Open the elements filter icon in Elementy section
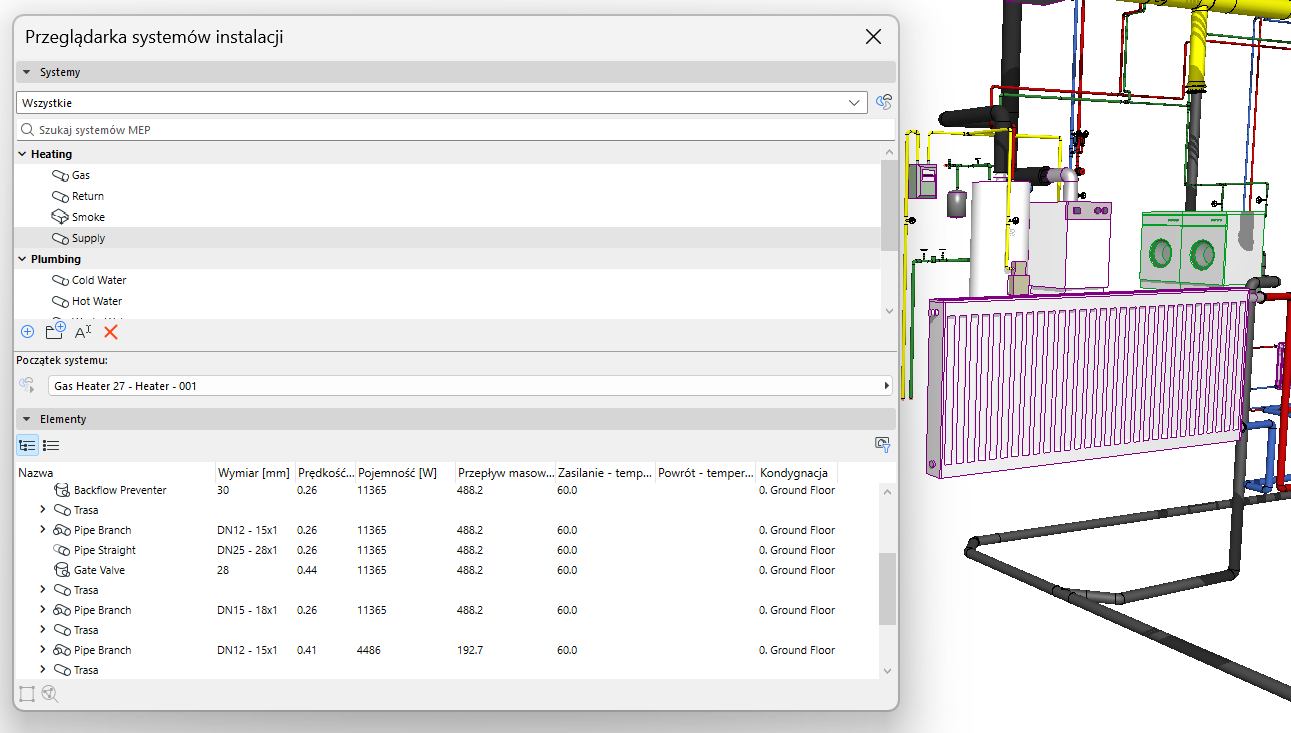Viewport: 1291px width, 733px height. point(882,445)
